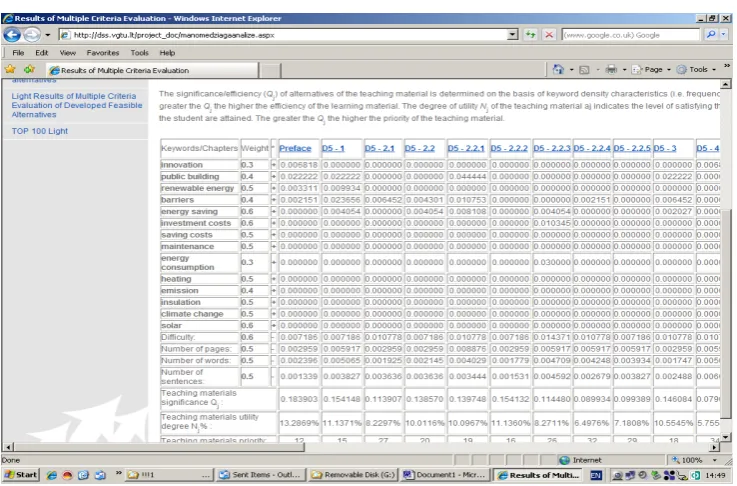
Task: Expand the address bar history dropdown
Action: coord(513,35)
